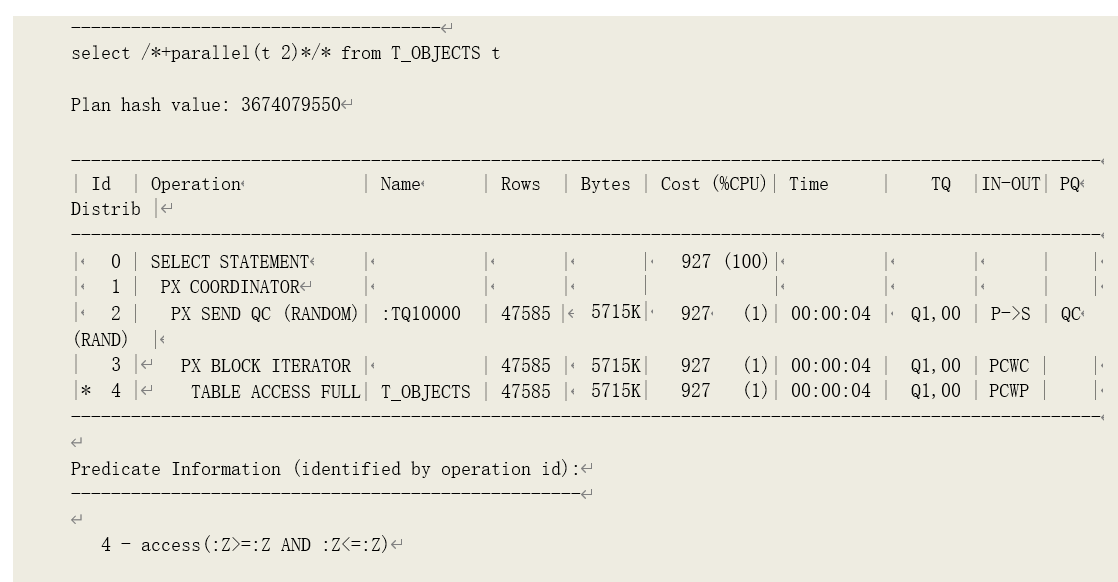The width and height of the screenshot is (1118, 582).
Task: Select the PX COORDINATOR operation text
Action: (x=229, y=288)
